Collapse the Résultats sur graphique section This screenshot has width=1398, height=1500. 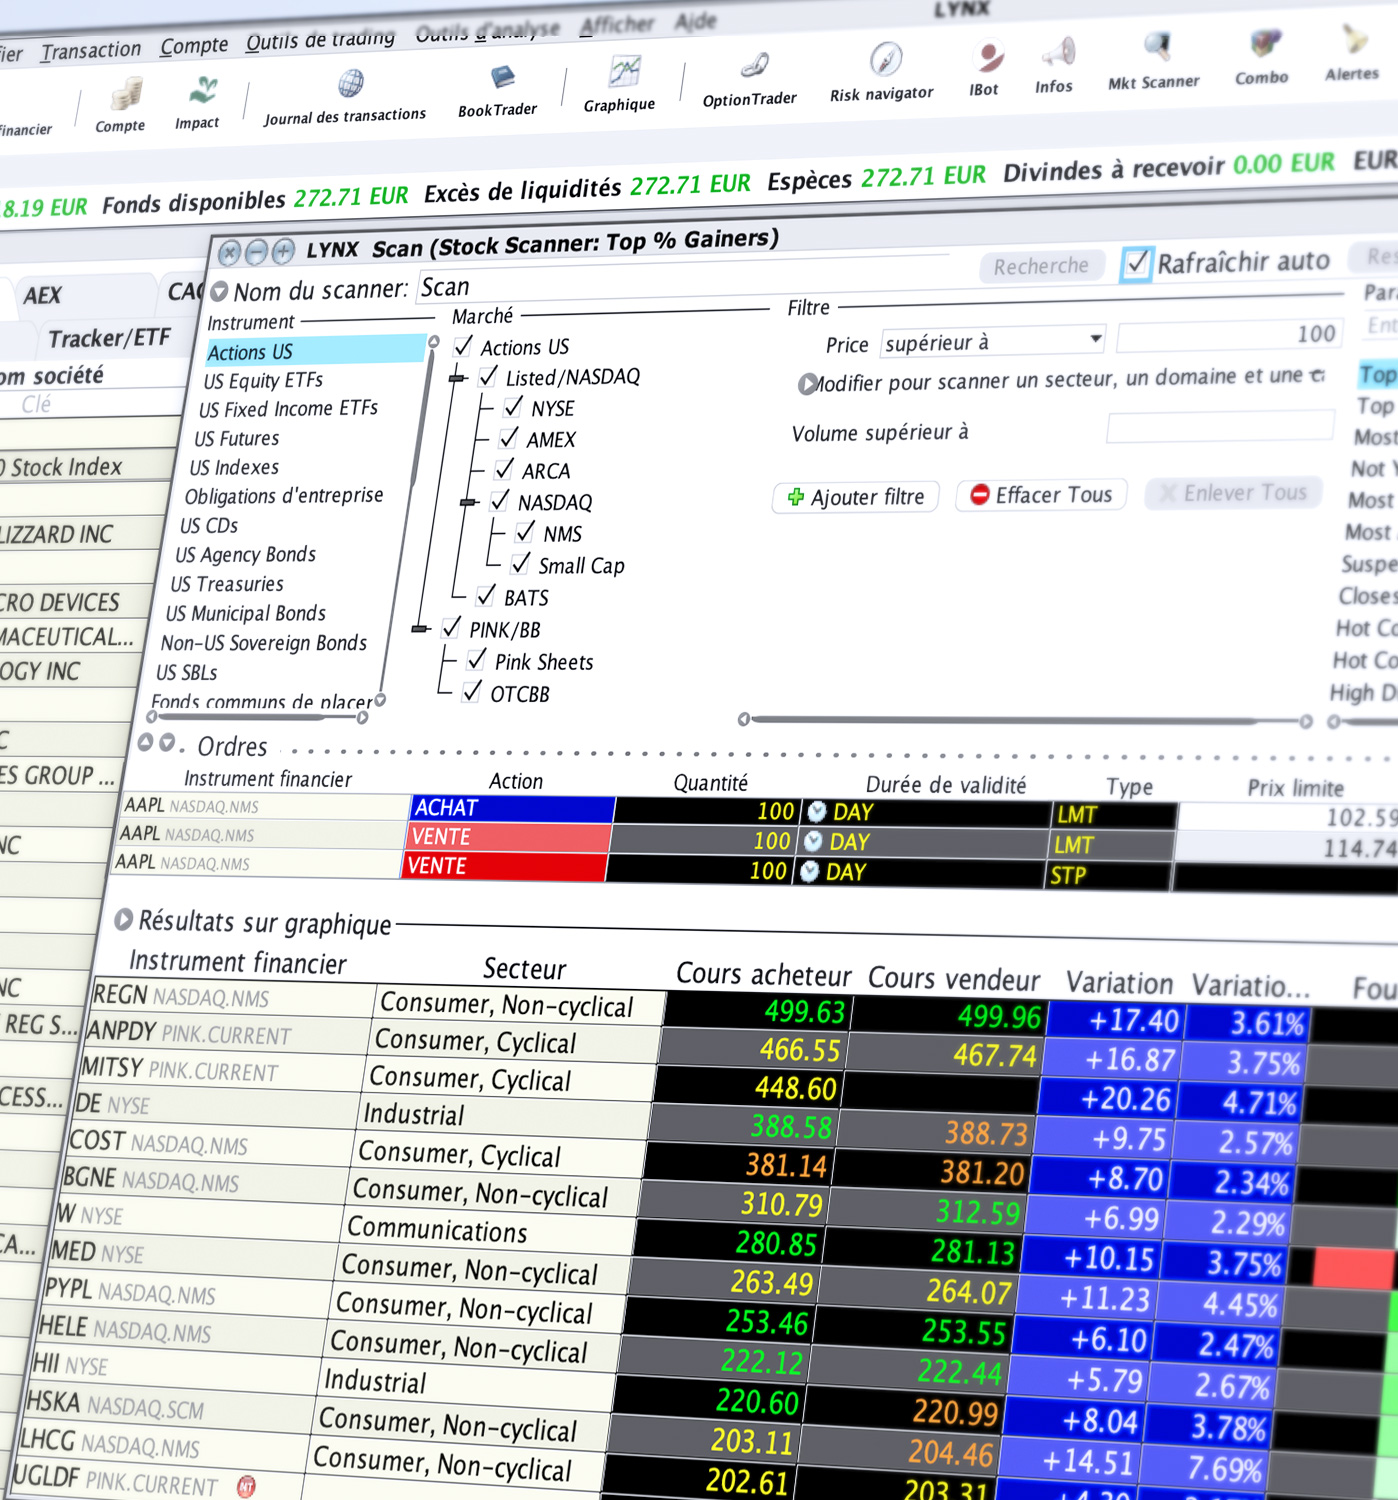pos(124,919)
